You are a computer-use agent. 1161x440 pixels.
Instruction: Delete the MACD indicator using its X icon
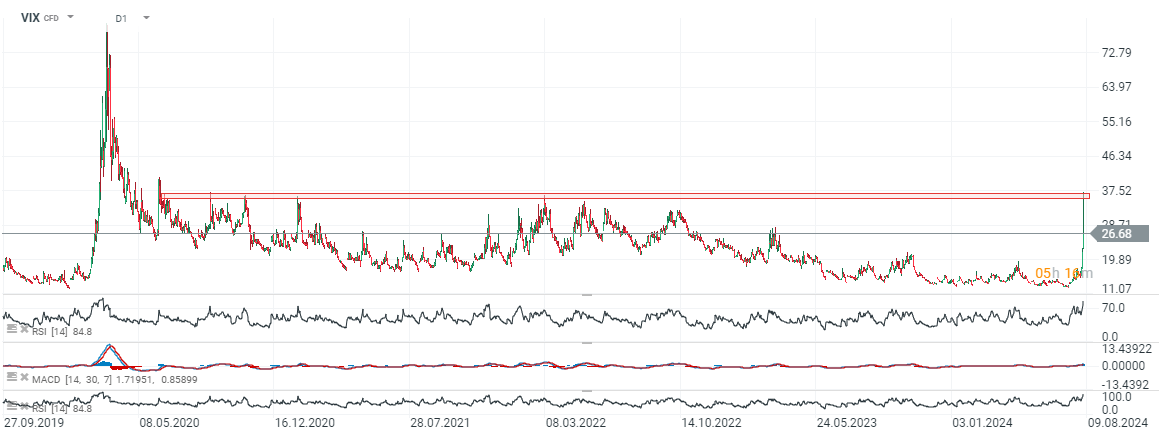(x=24, y=377)
